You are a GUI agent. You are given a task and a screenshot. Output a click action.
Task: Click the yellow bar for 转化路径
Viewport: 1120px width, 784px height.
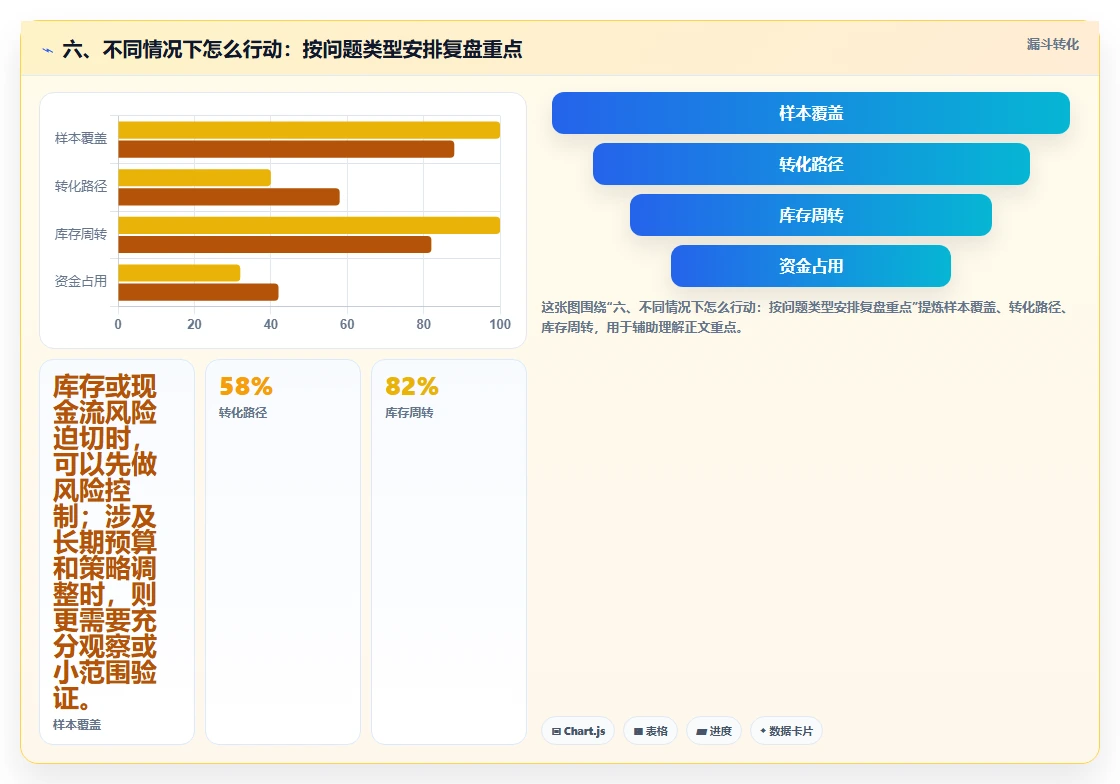point(194,178)
